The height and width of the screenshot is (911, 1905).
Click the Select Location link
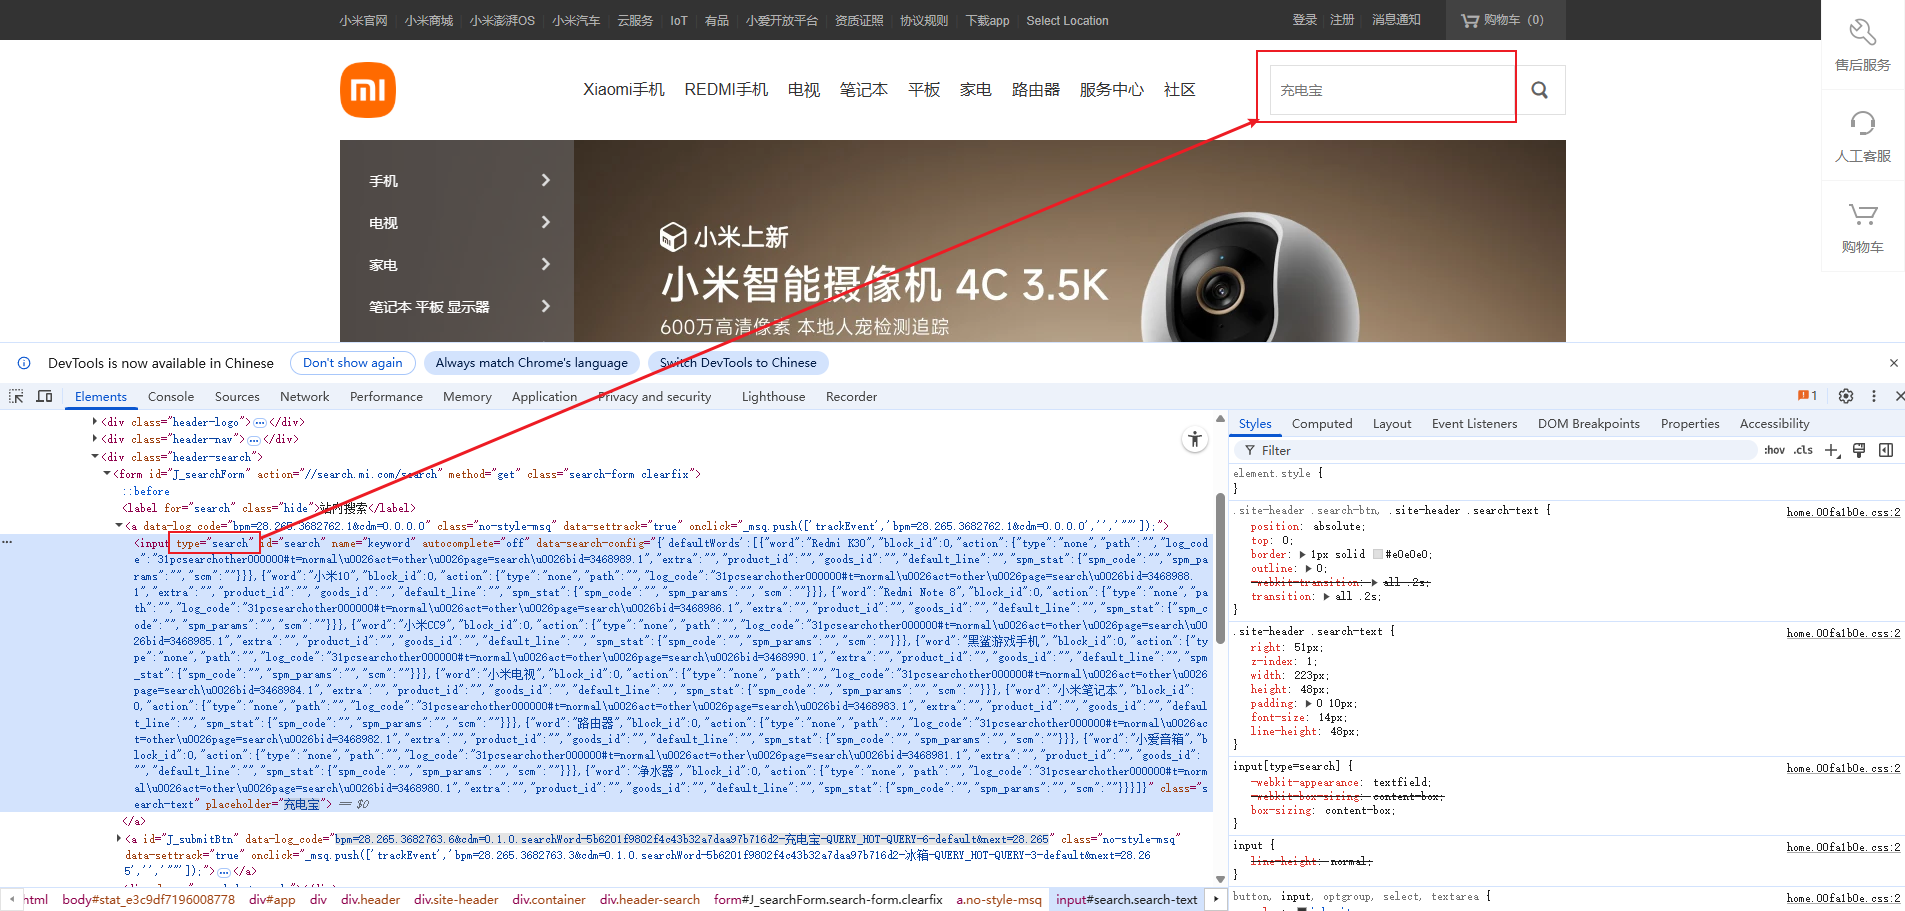pyautogui.click(x=1067, y=21)
